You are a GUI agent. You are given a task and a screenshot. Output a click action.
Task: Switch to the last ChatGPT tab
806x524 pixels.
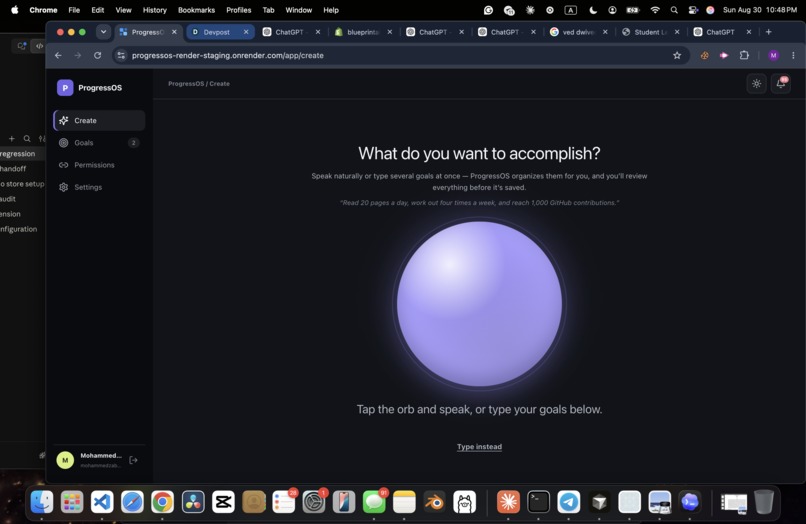[x=720, y=32]
